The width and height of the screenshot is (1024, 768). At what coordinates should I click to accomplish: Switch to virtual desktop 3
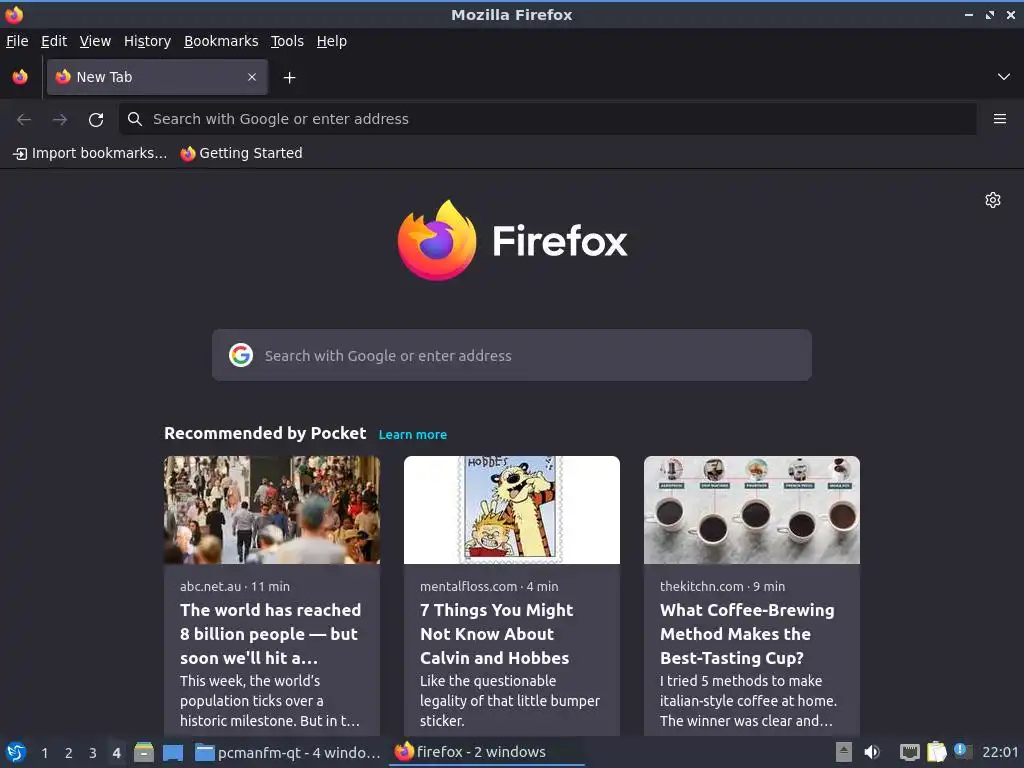[x=93, y=753]
